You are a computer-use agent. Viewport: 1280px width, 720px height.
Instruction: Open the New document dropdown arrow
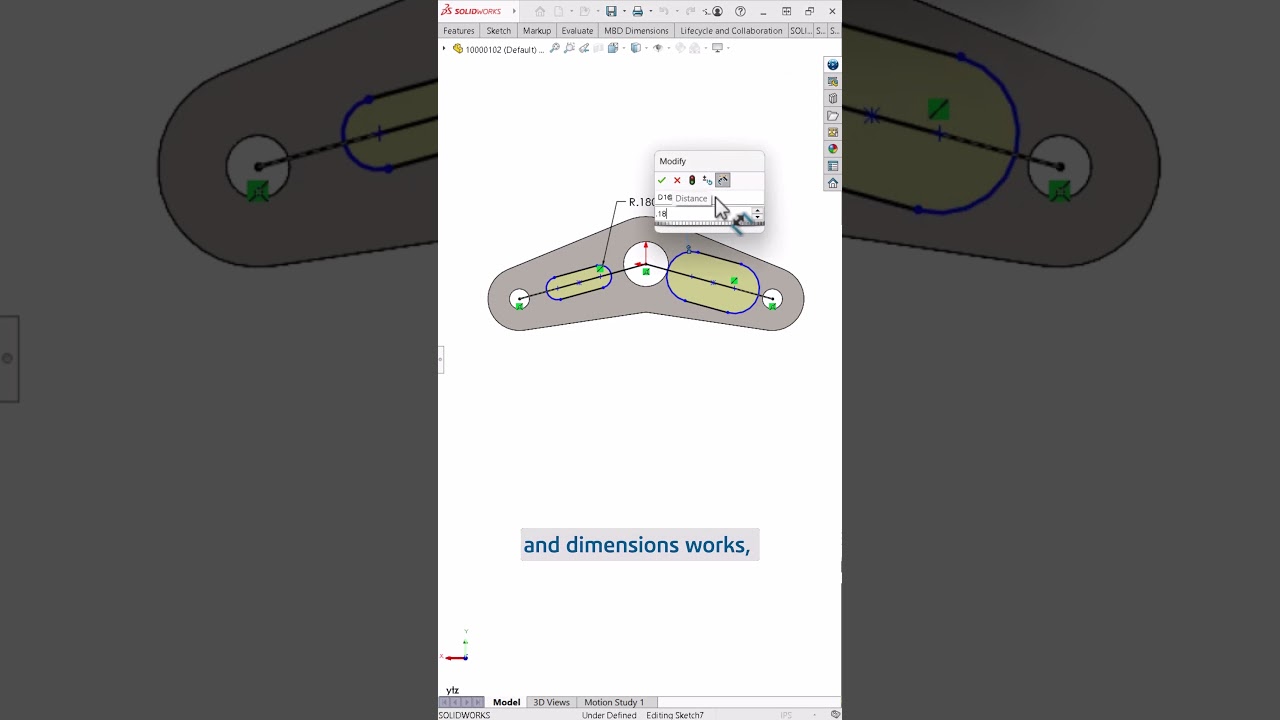pos(571,11)
